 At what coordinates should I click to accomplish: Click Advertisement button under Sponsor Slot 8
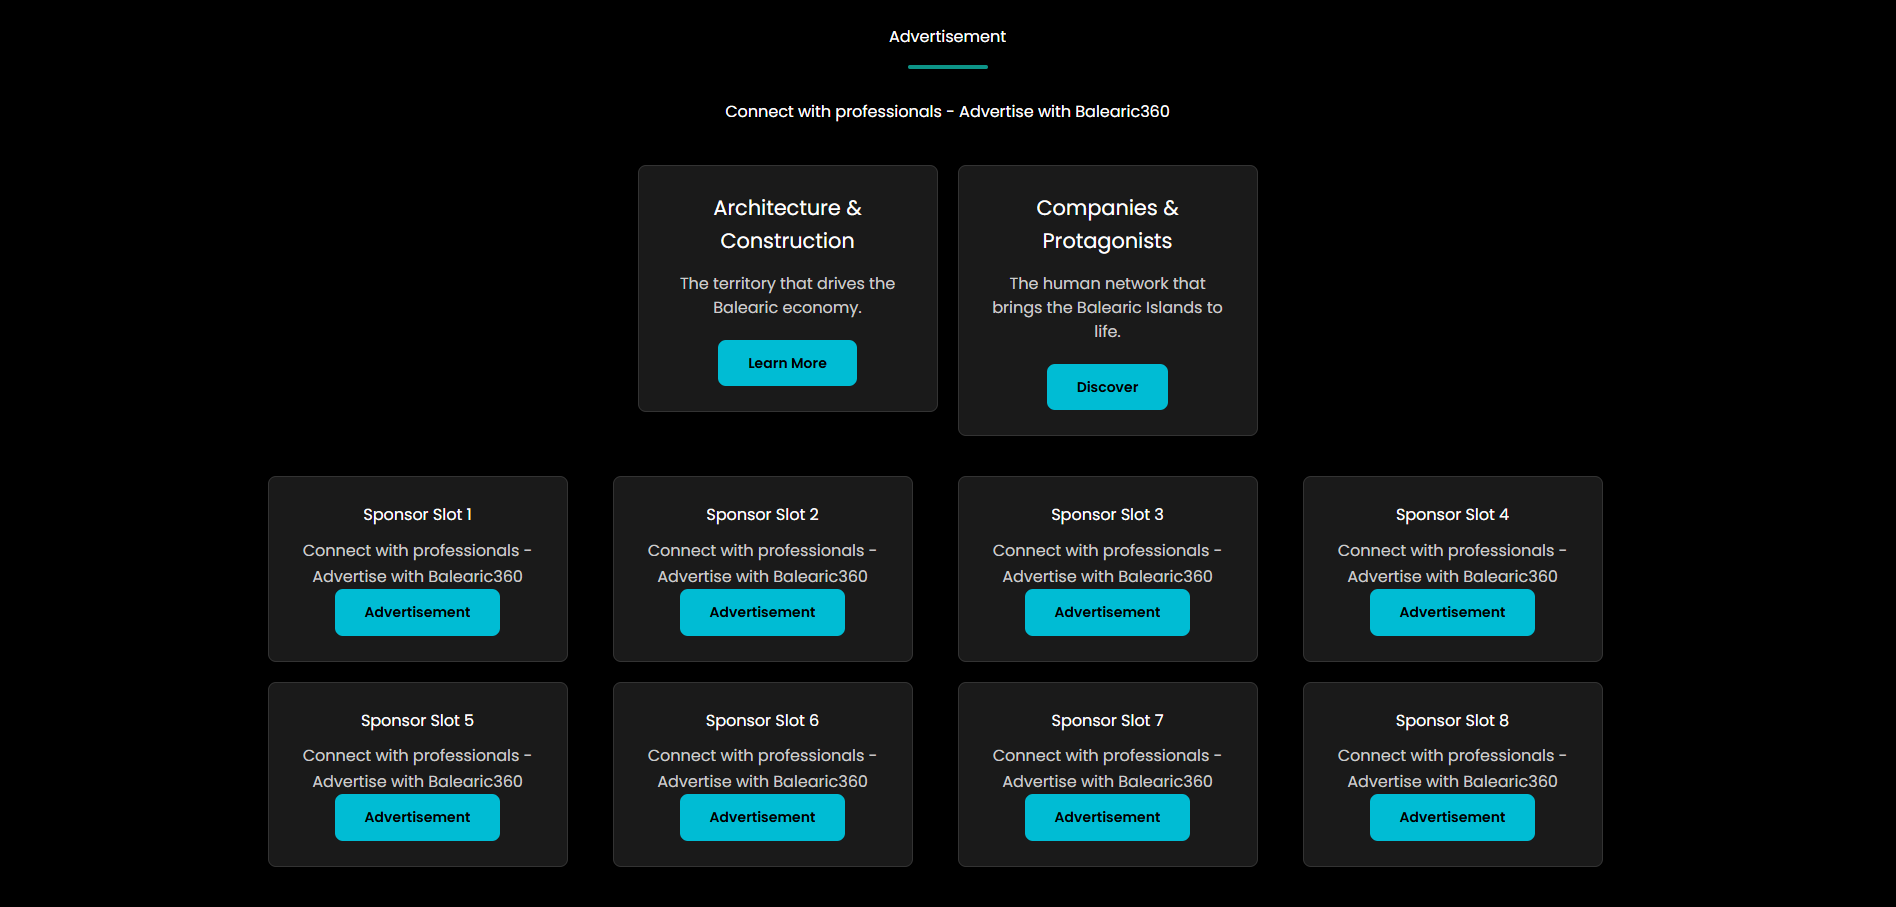1452,817
